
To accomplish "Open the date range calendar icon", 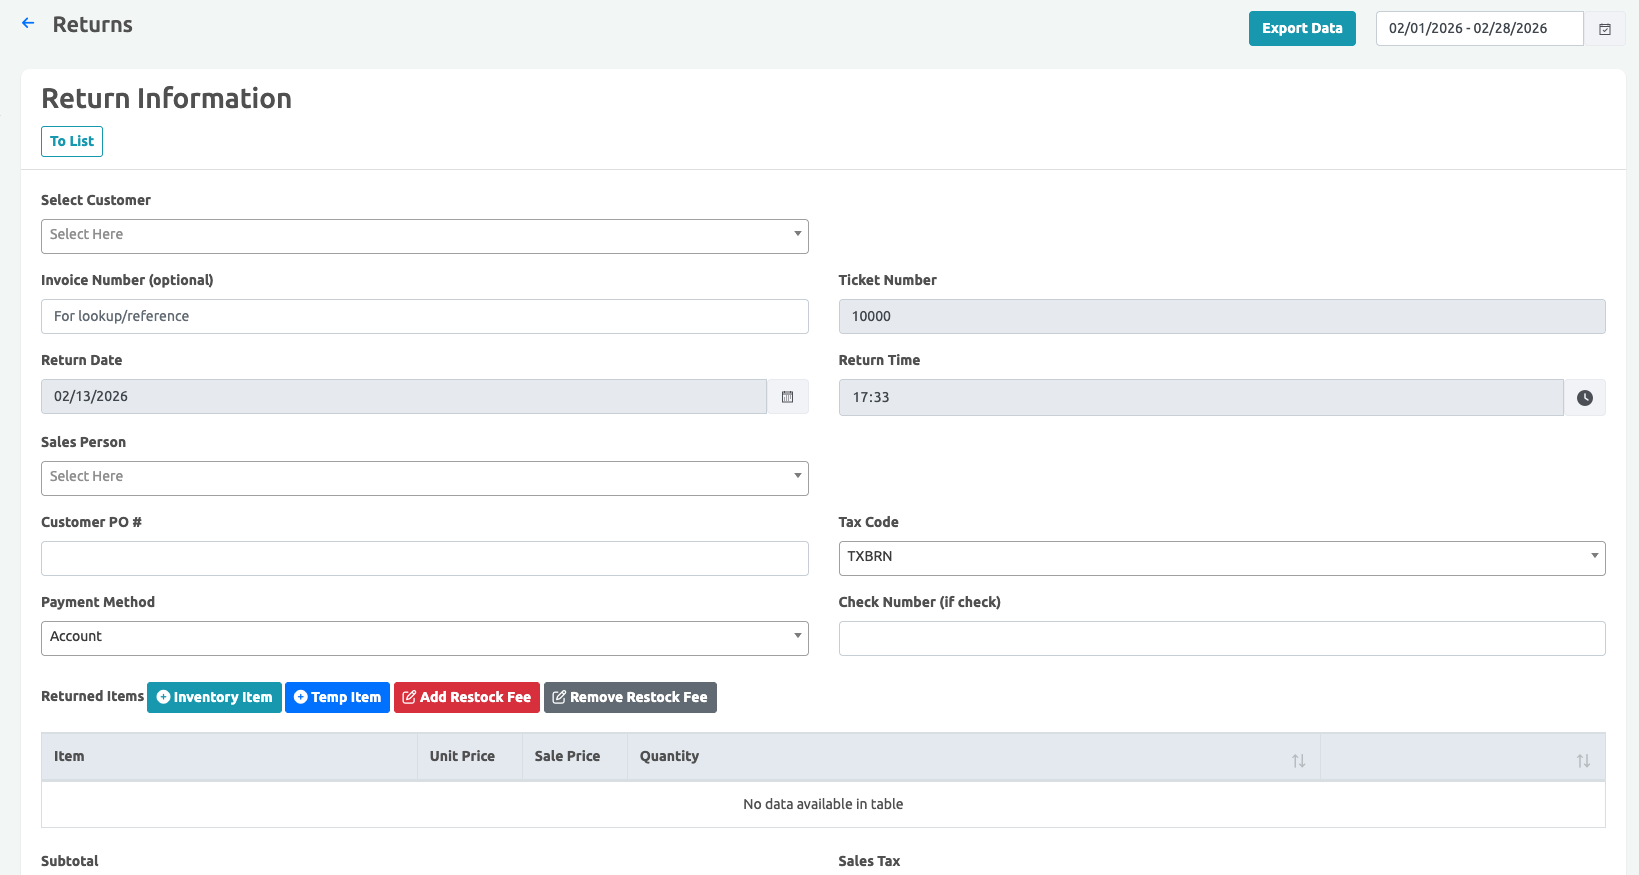I will pos(1604,29).
